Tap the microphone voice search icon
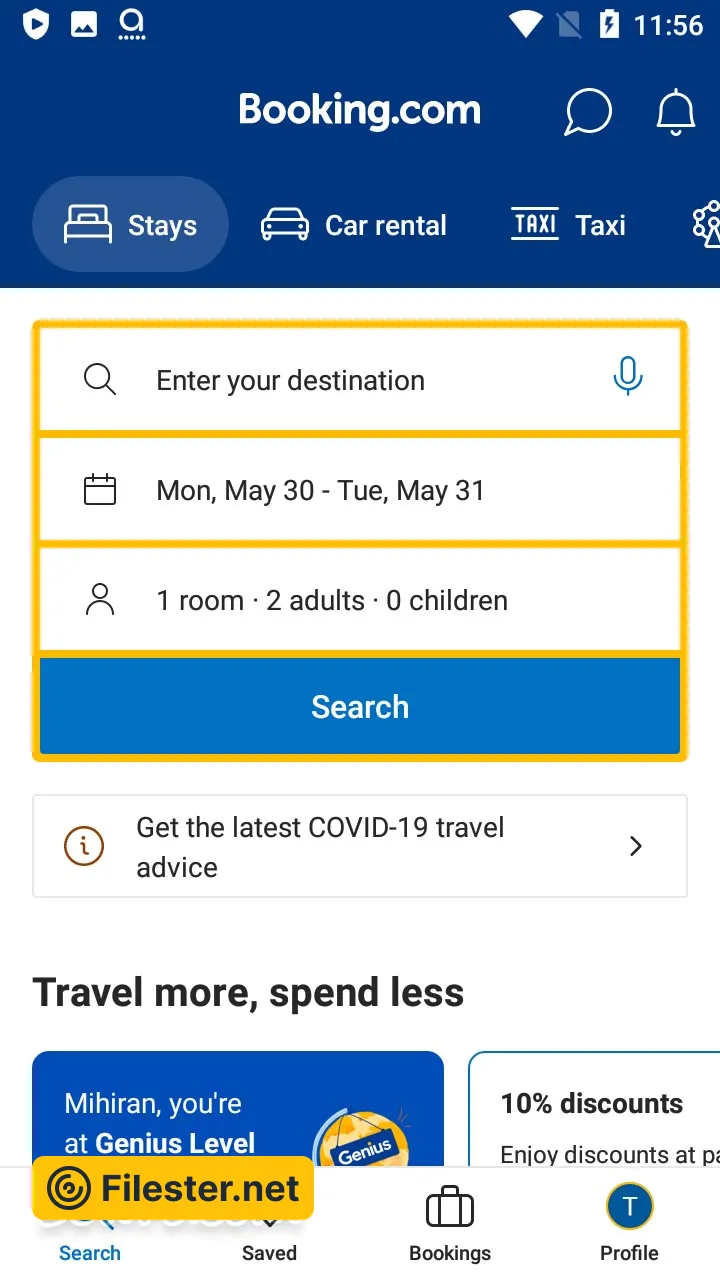Screen dimensions: 720x1280 [628, 377]
